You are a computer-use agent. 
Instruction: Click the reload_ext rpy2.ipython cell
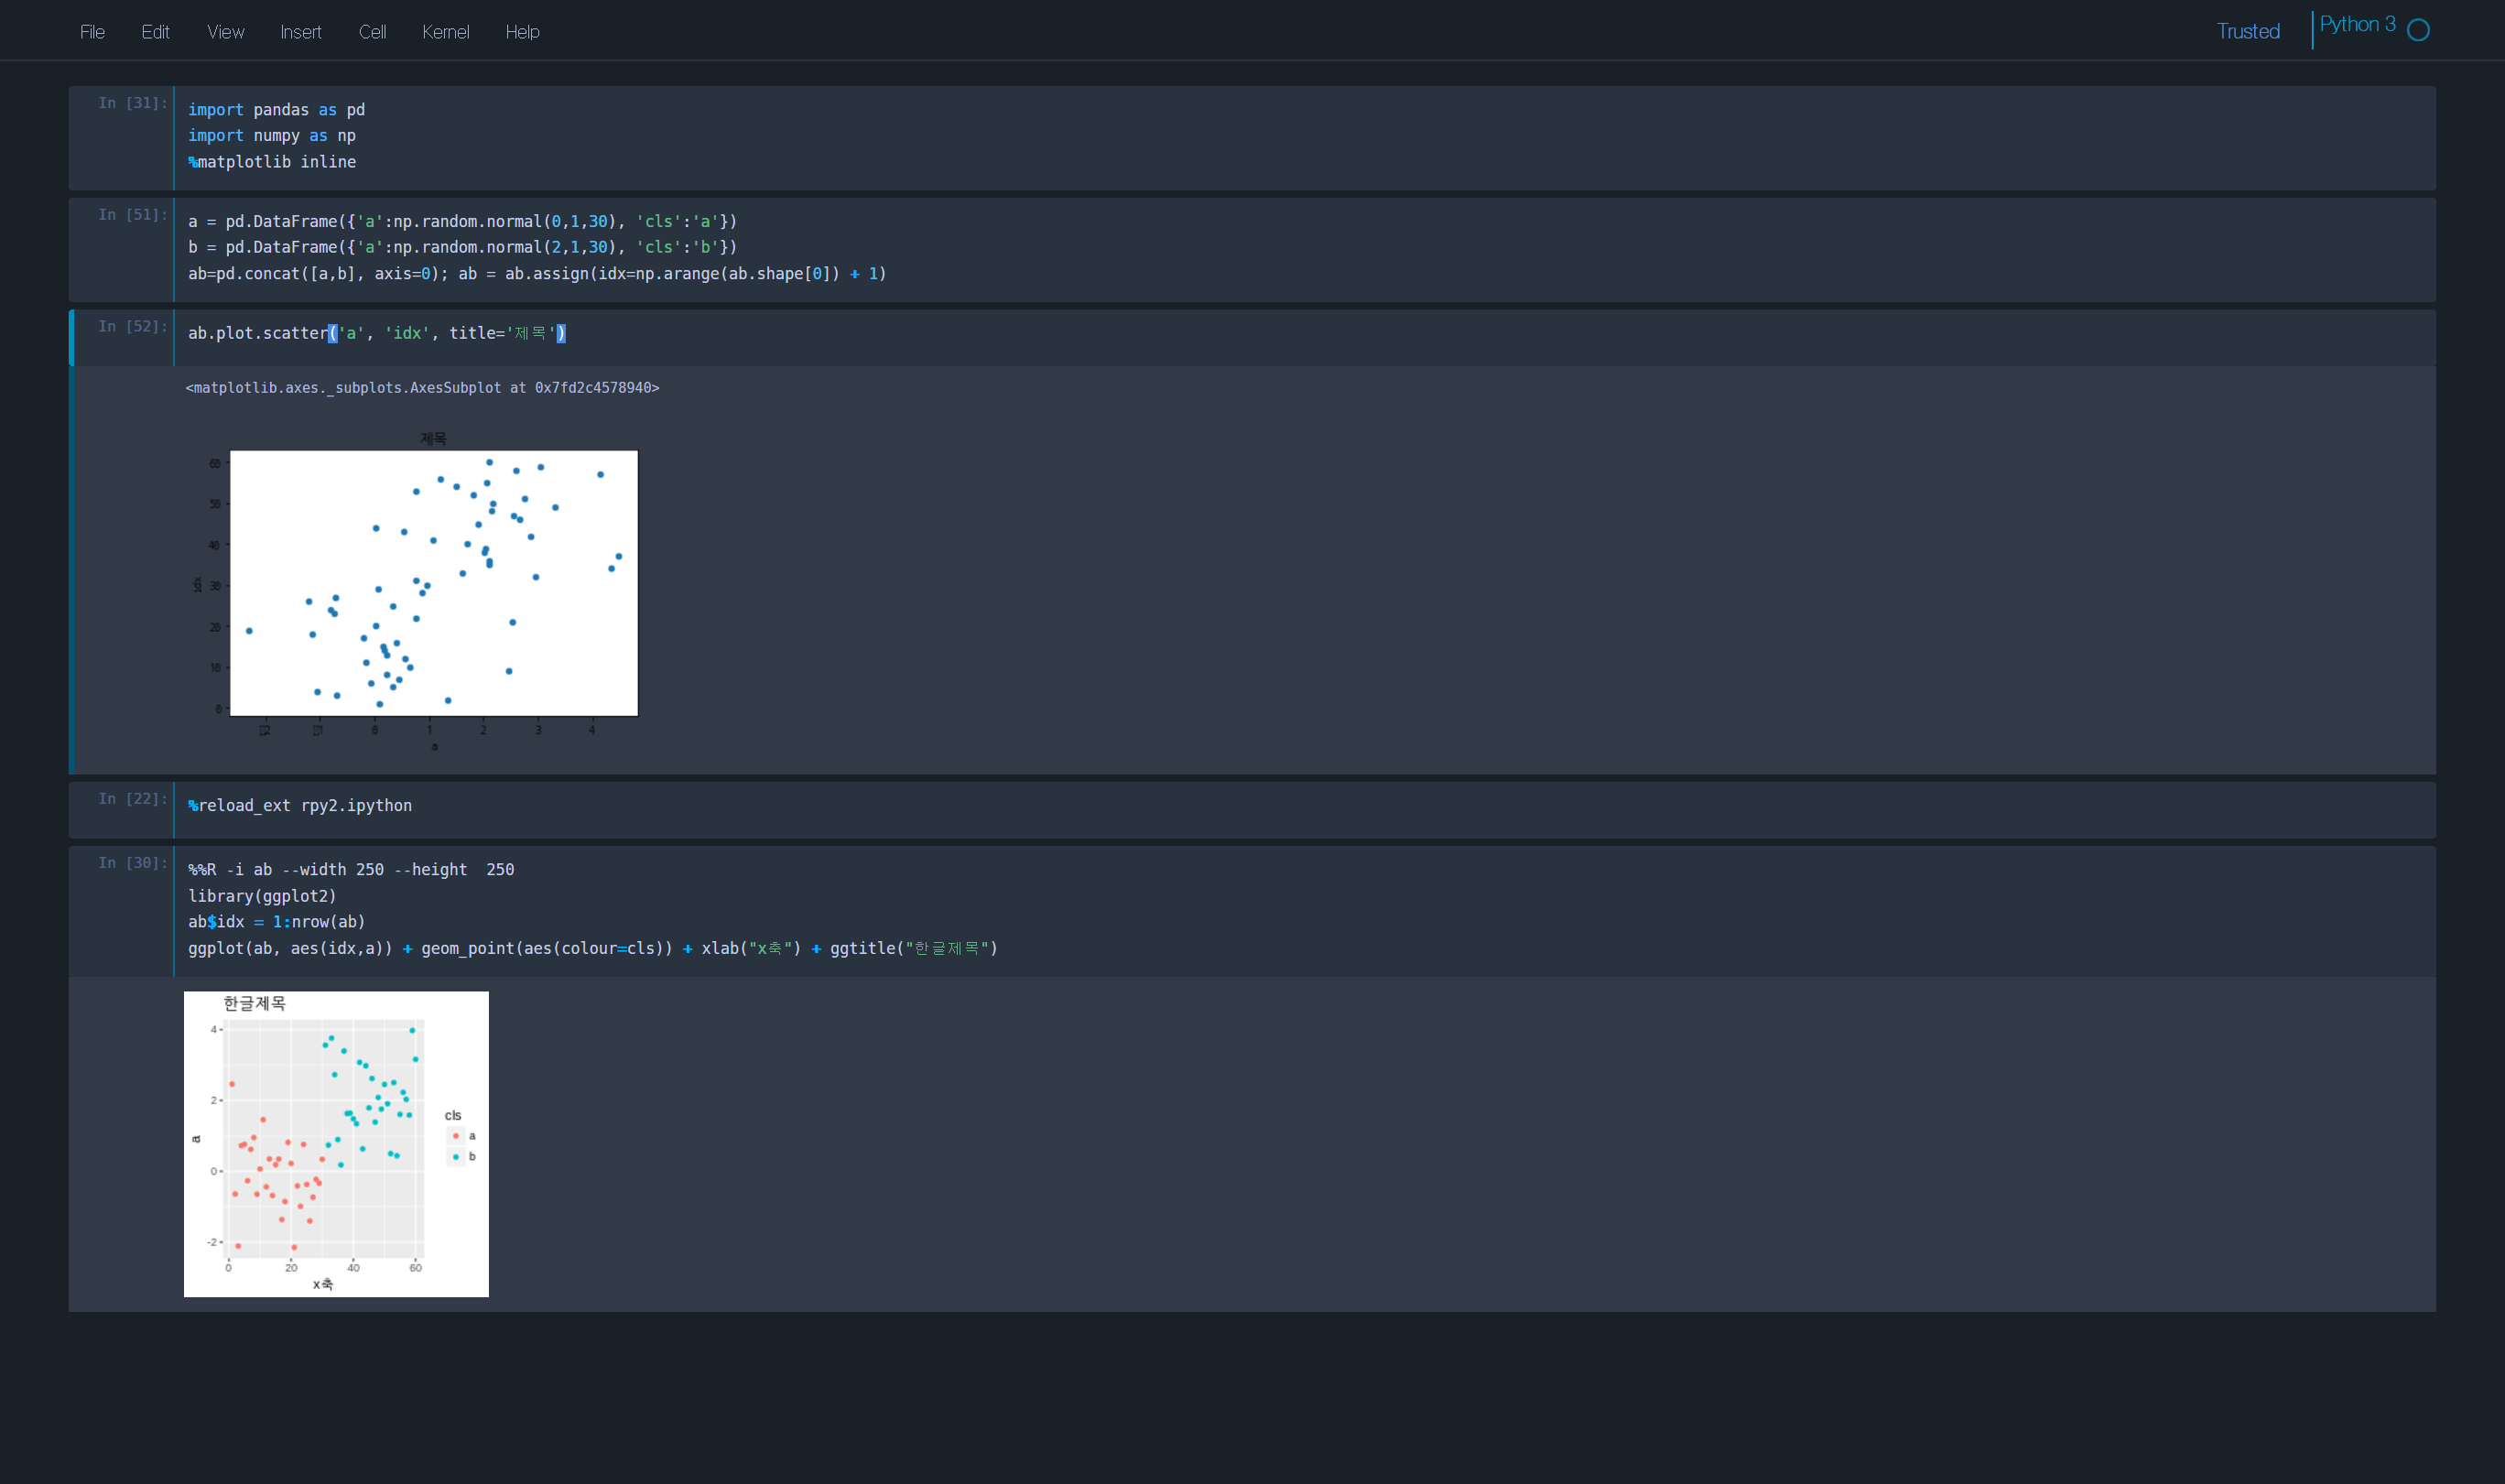pos(1200,806)
